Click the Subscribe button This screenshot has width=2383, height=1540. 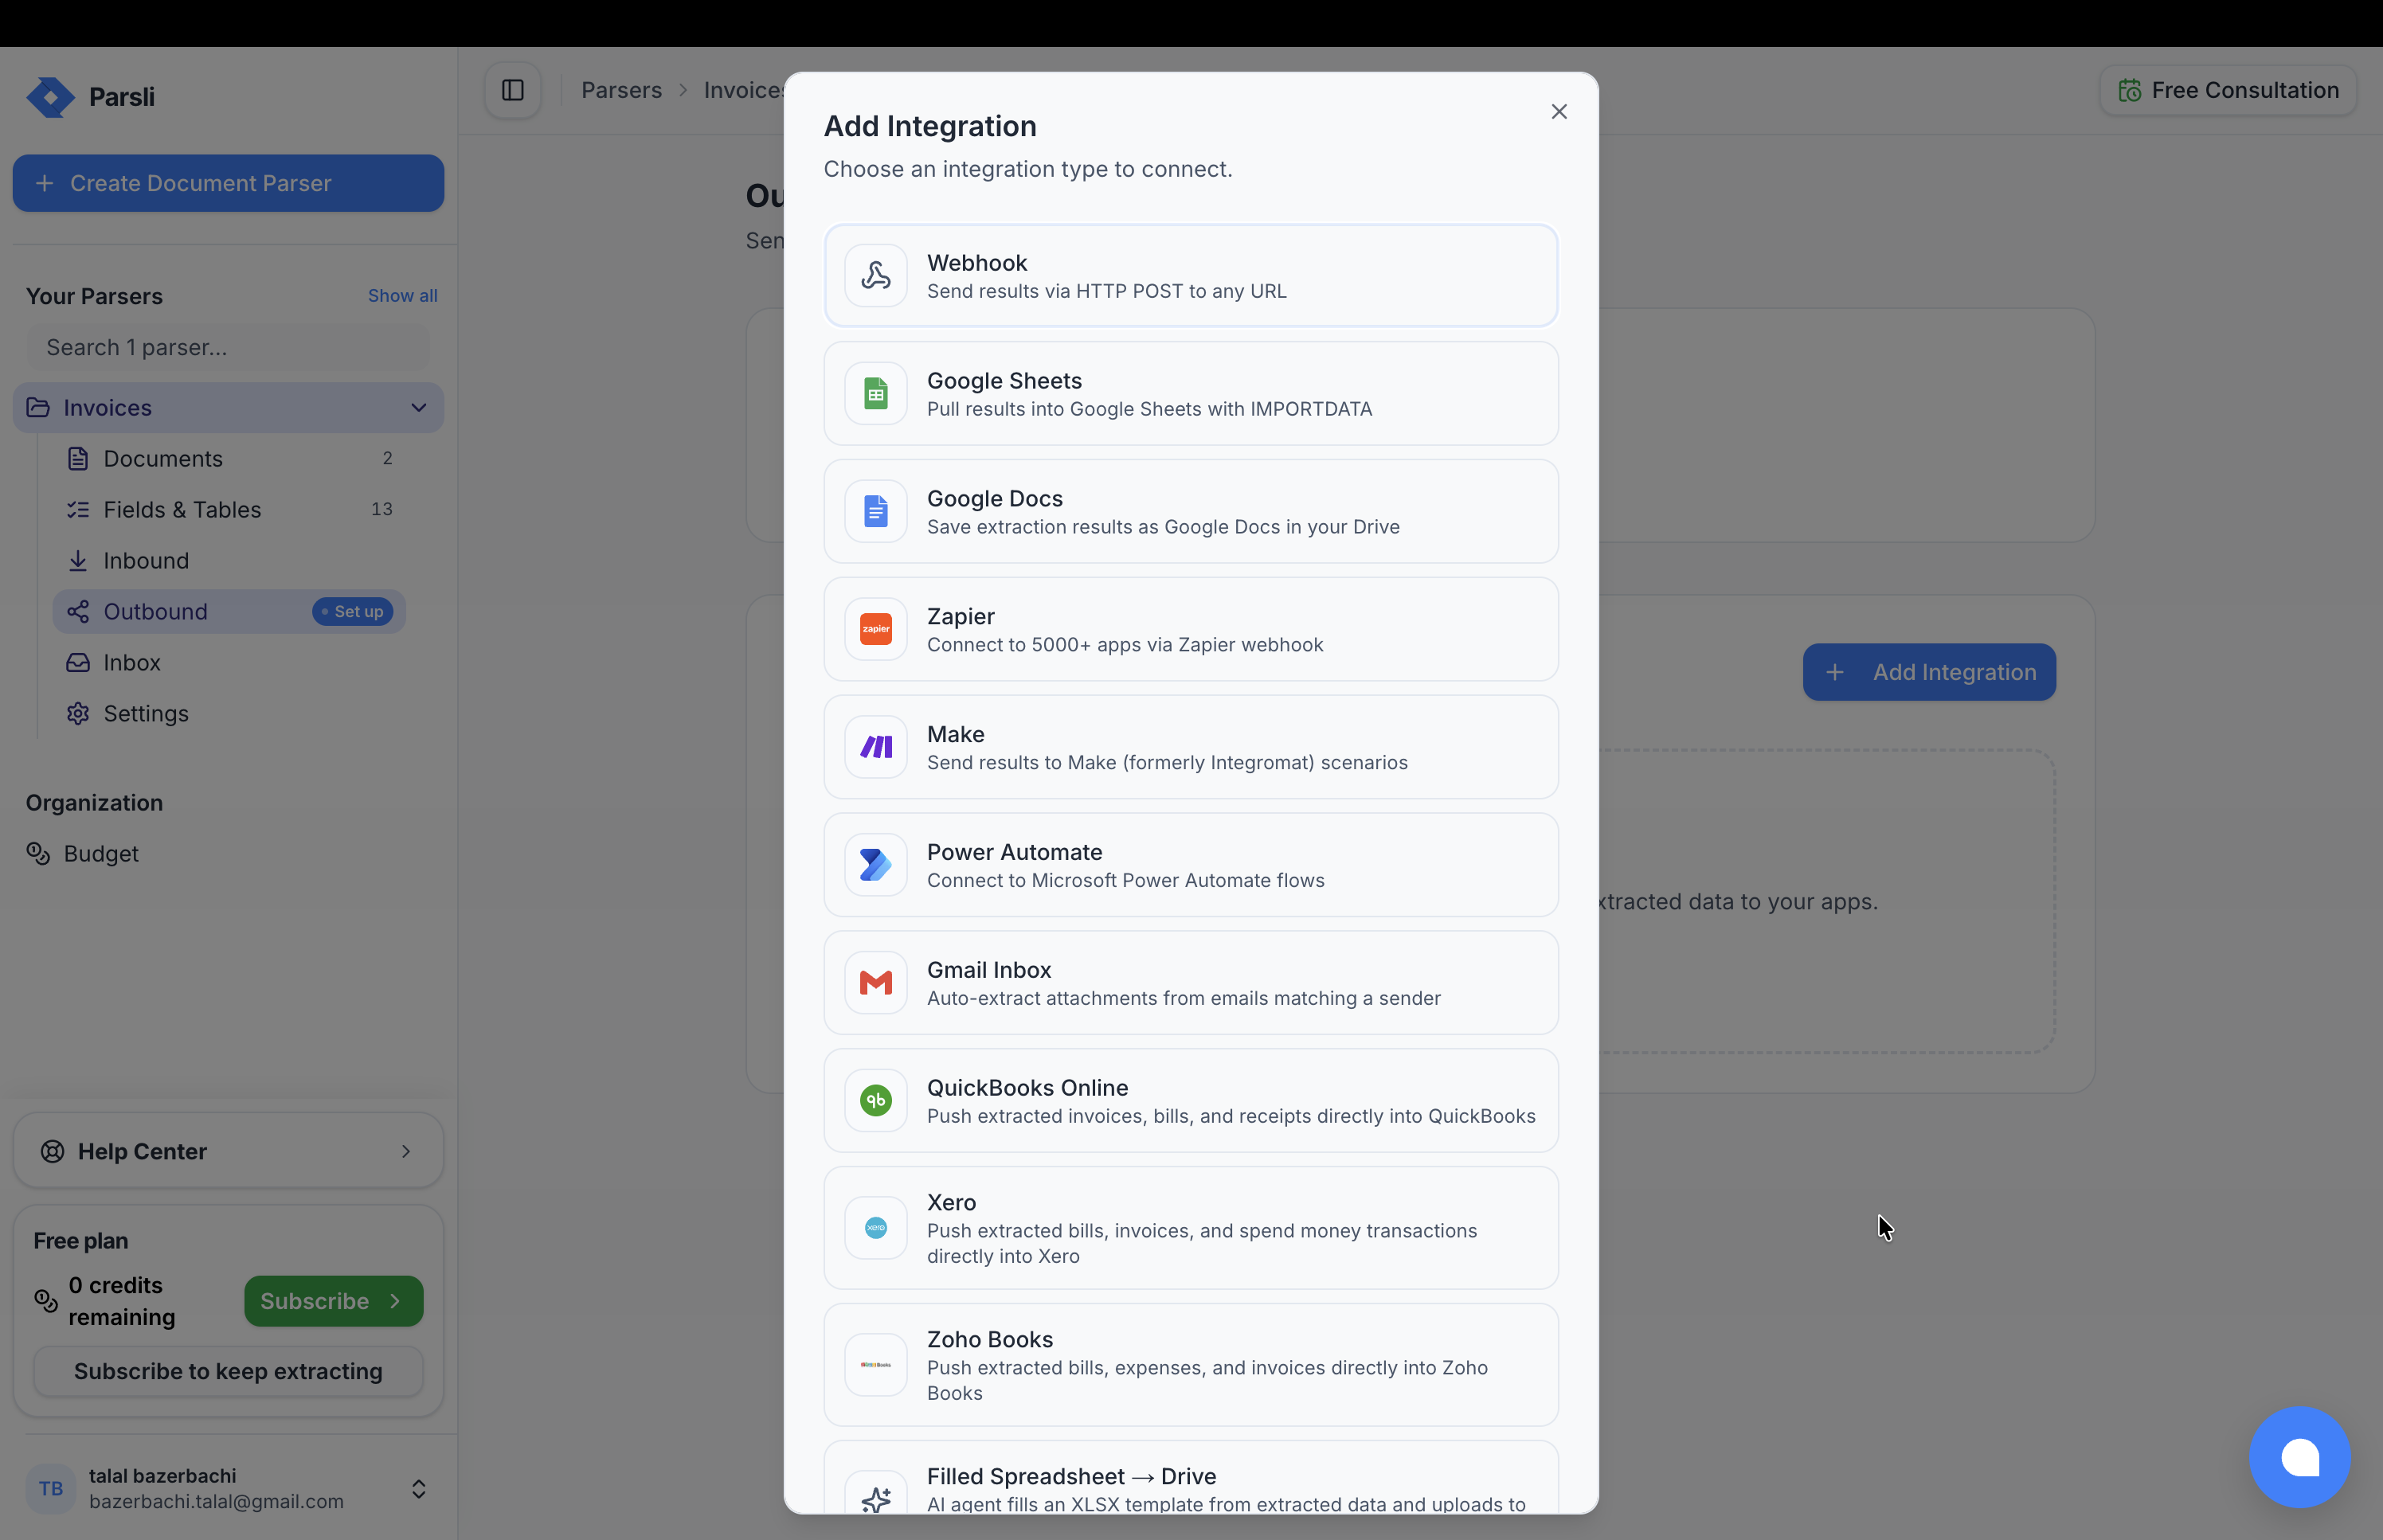click(333, 1301)
